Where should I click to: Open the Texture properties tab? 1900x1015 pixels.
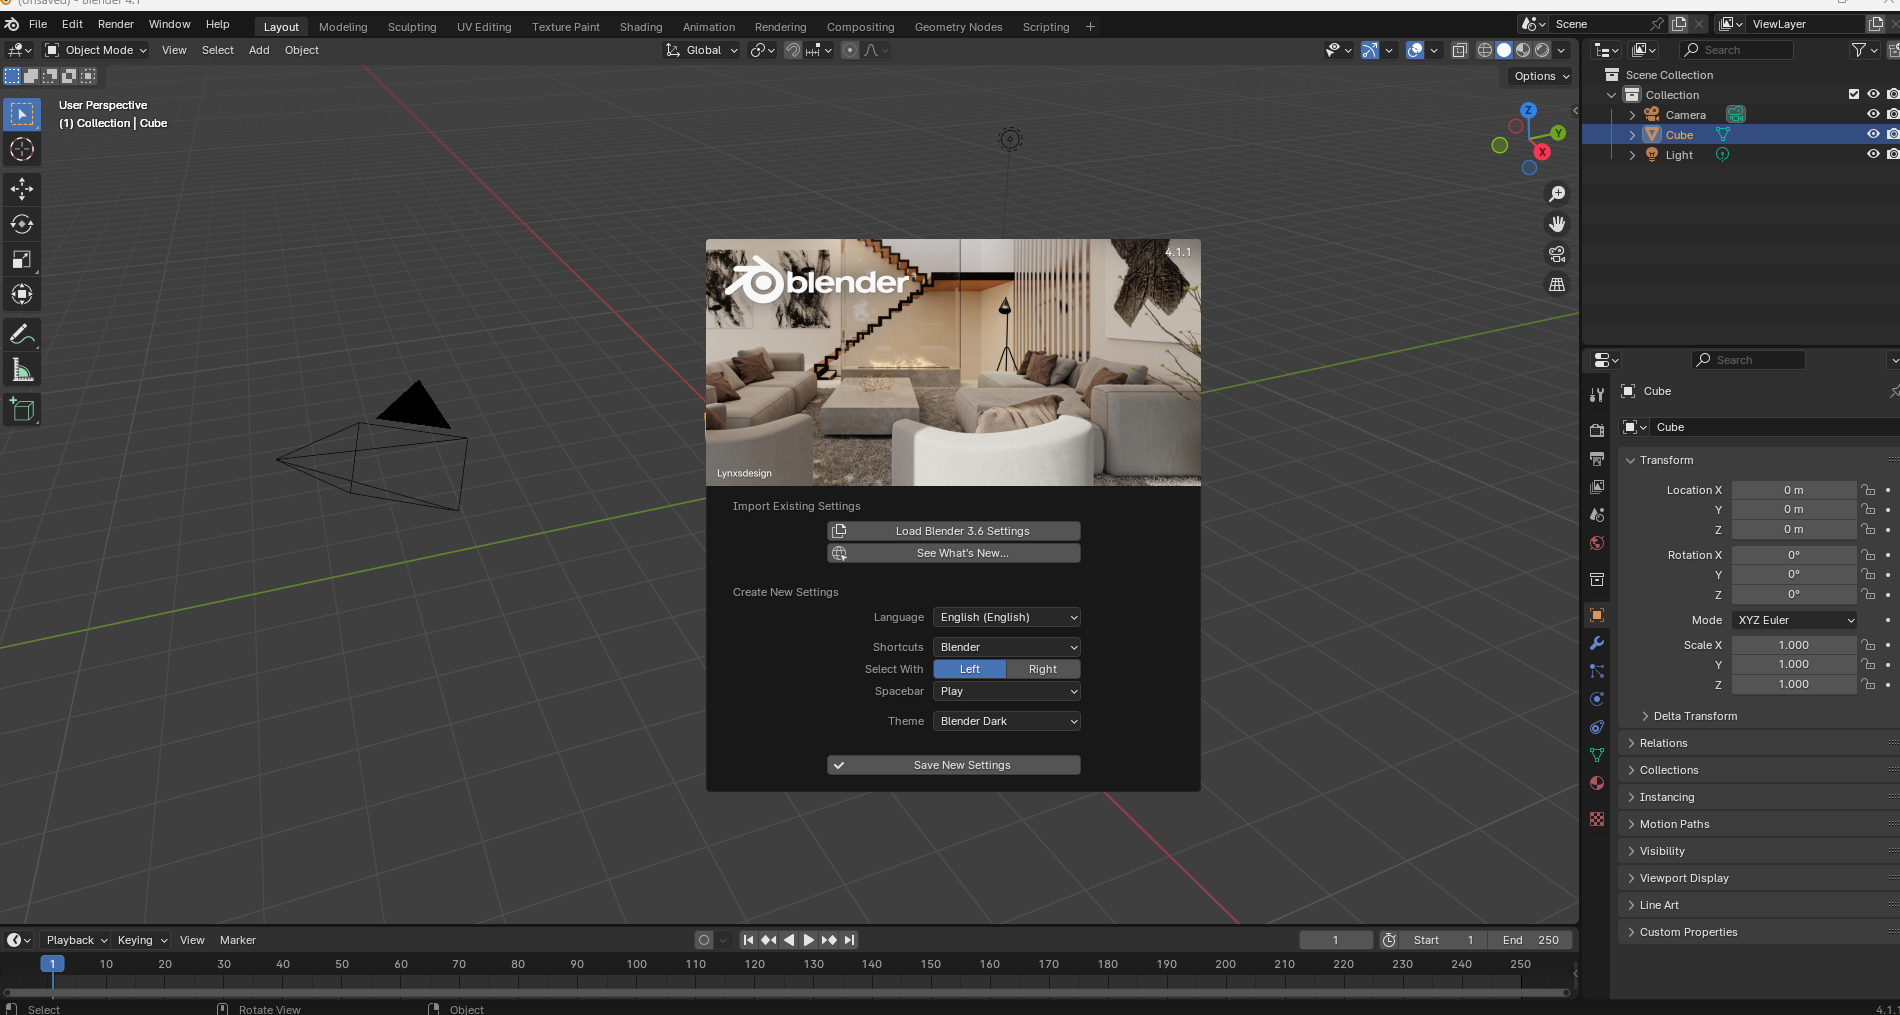pyautogui.click(x=1597, y=819)
